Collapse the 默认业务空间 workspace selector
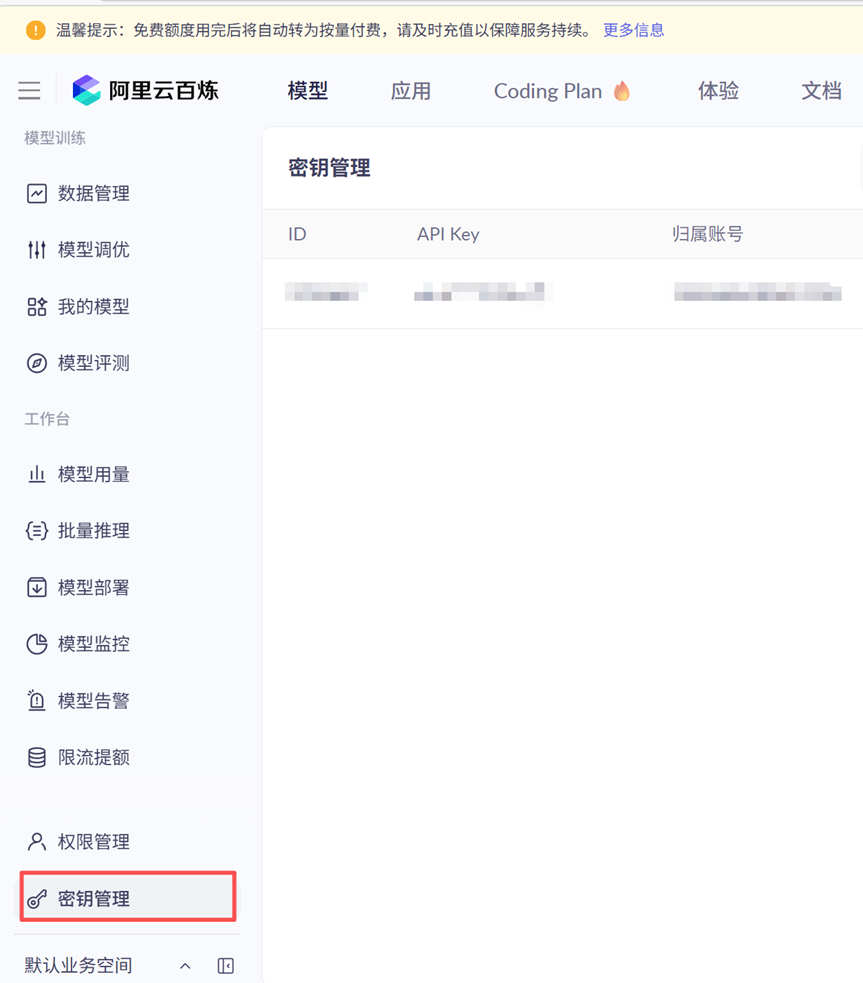Image resolution: width=863 pixels, height=983 pixels. (x=184, y=965)
